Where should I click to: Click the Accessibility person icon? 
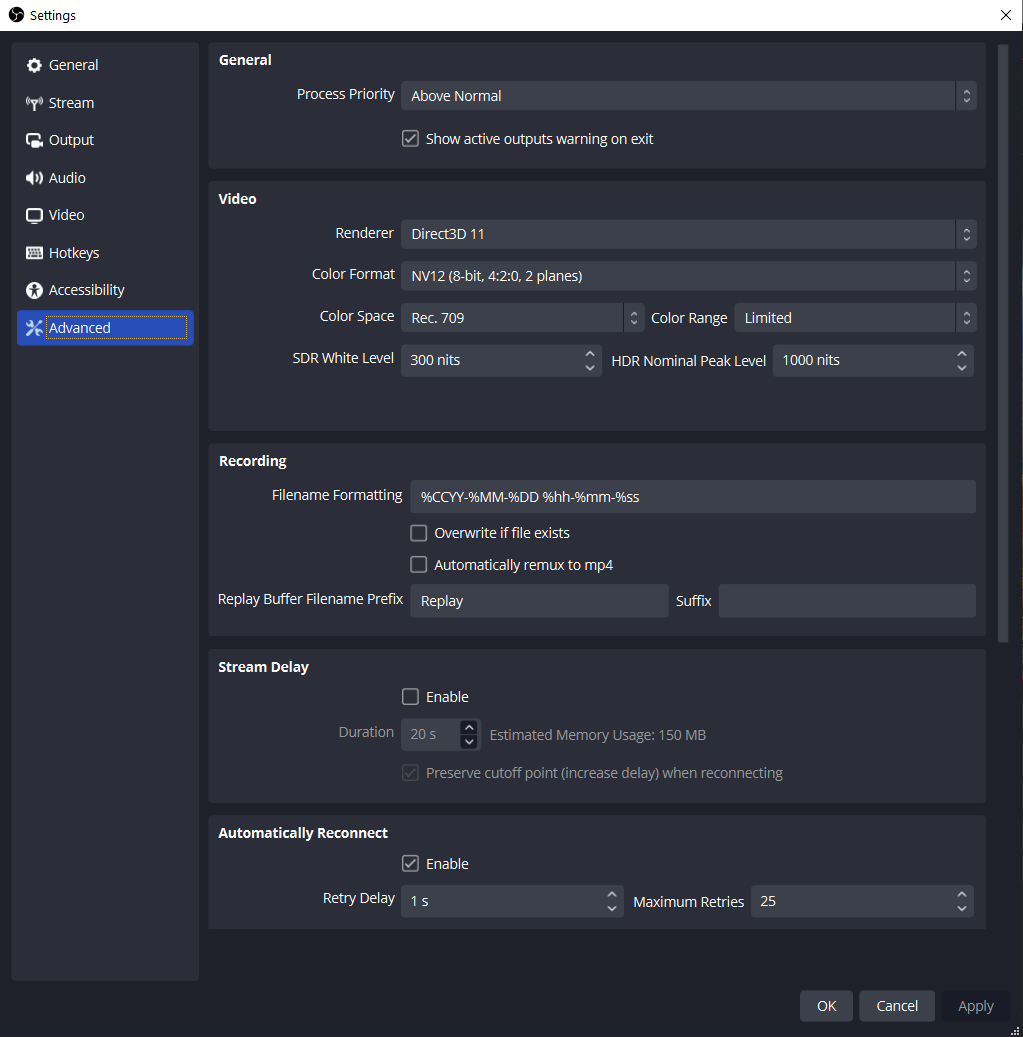[34, 290]
